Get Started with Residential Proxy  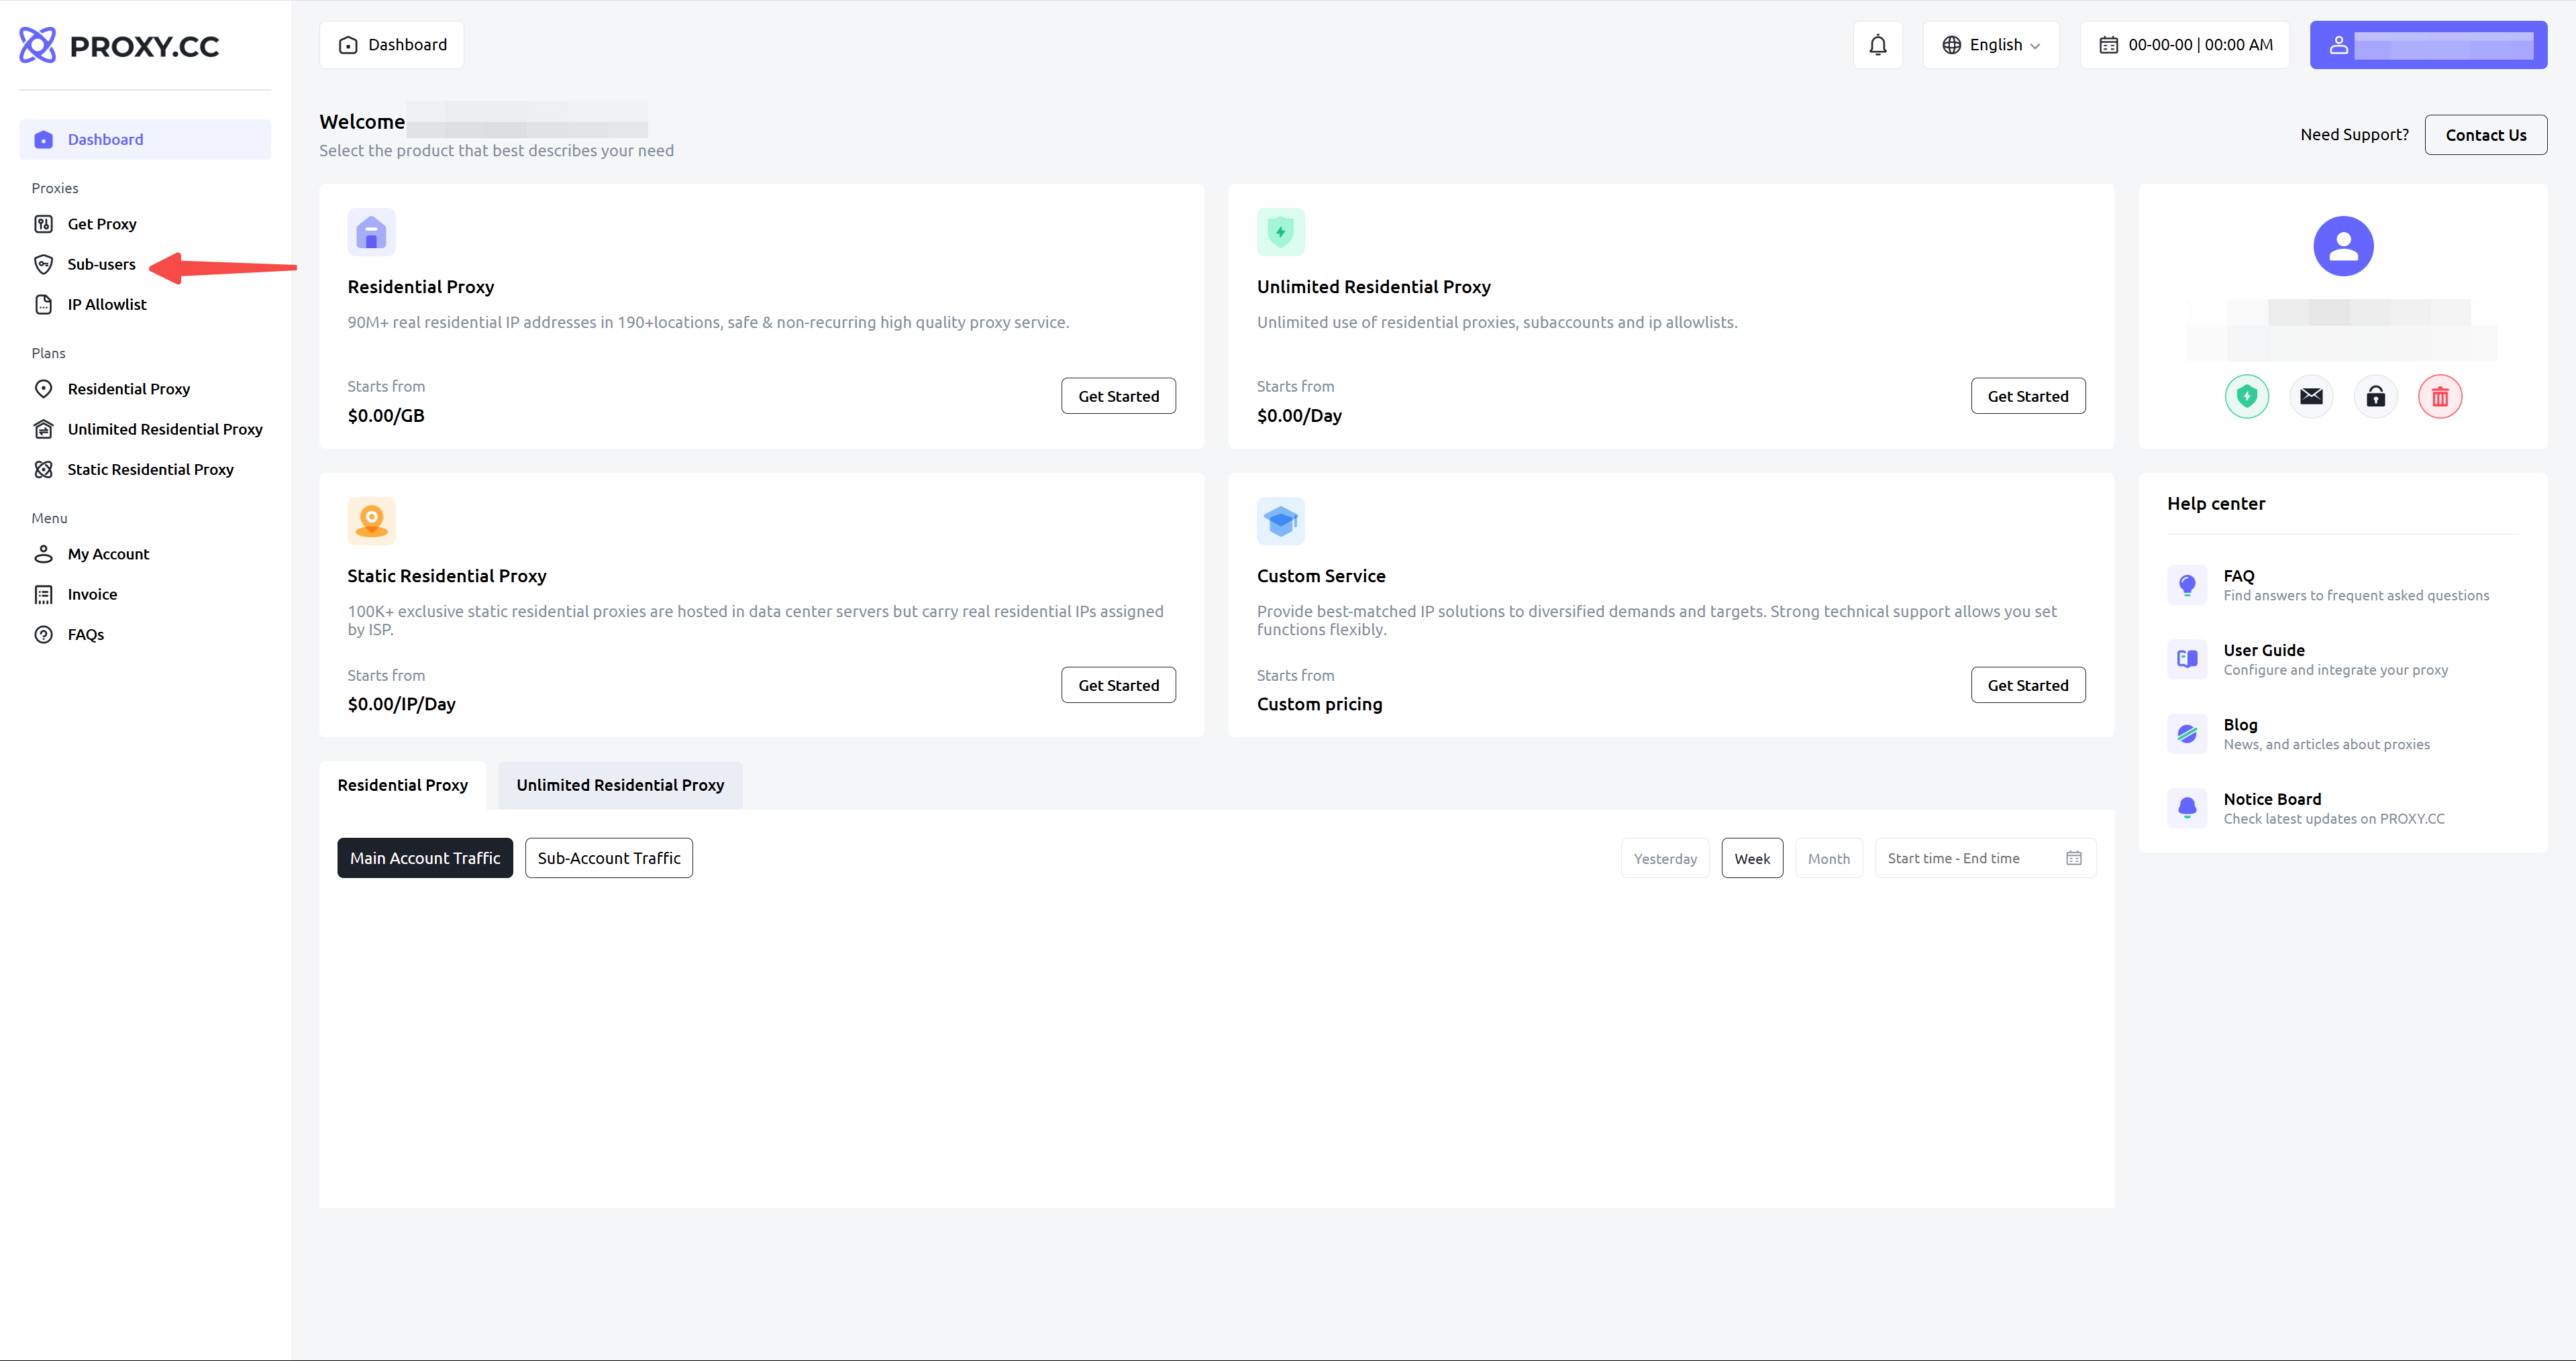pyautogui.click(x=1118, y=396)
